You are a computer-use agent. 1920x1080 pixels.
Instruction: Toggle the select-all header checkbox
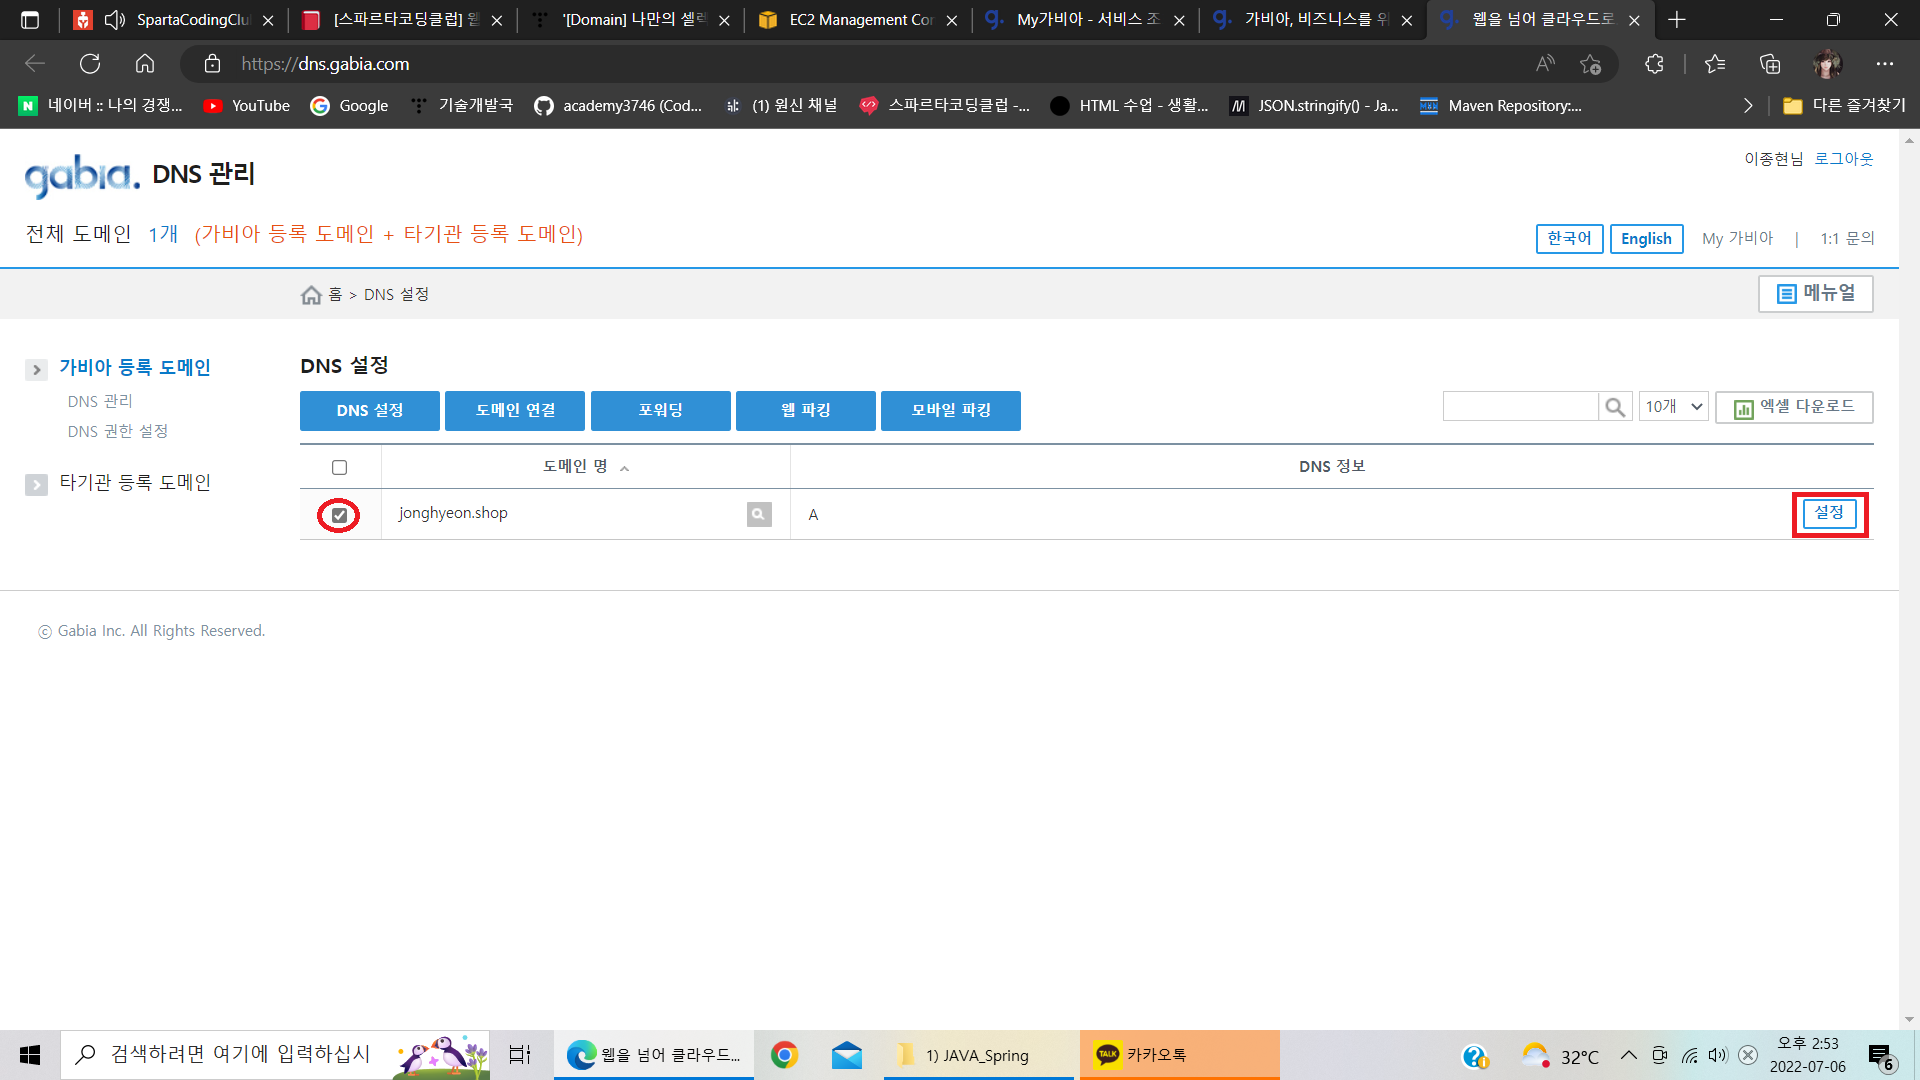(339, 467)
